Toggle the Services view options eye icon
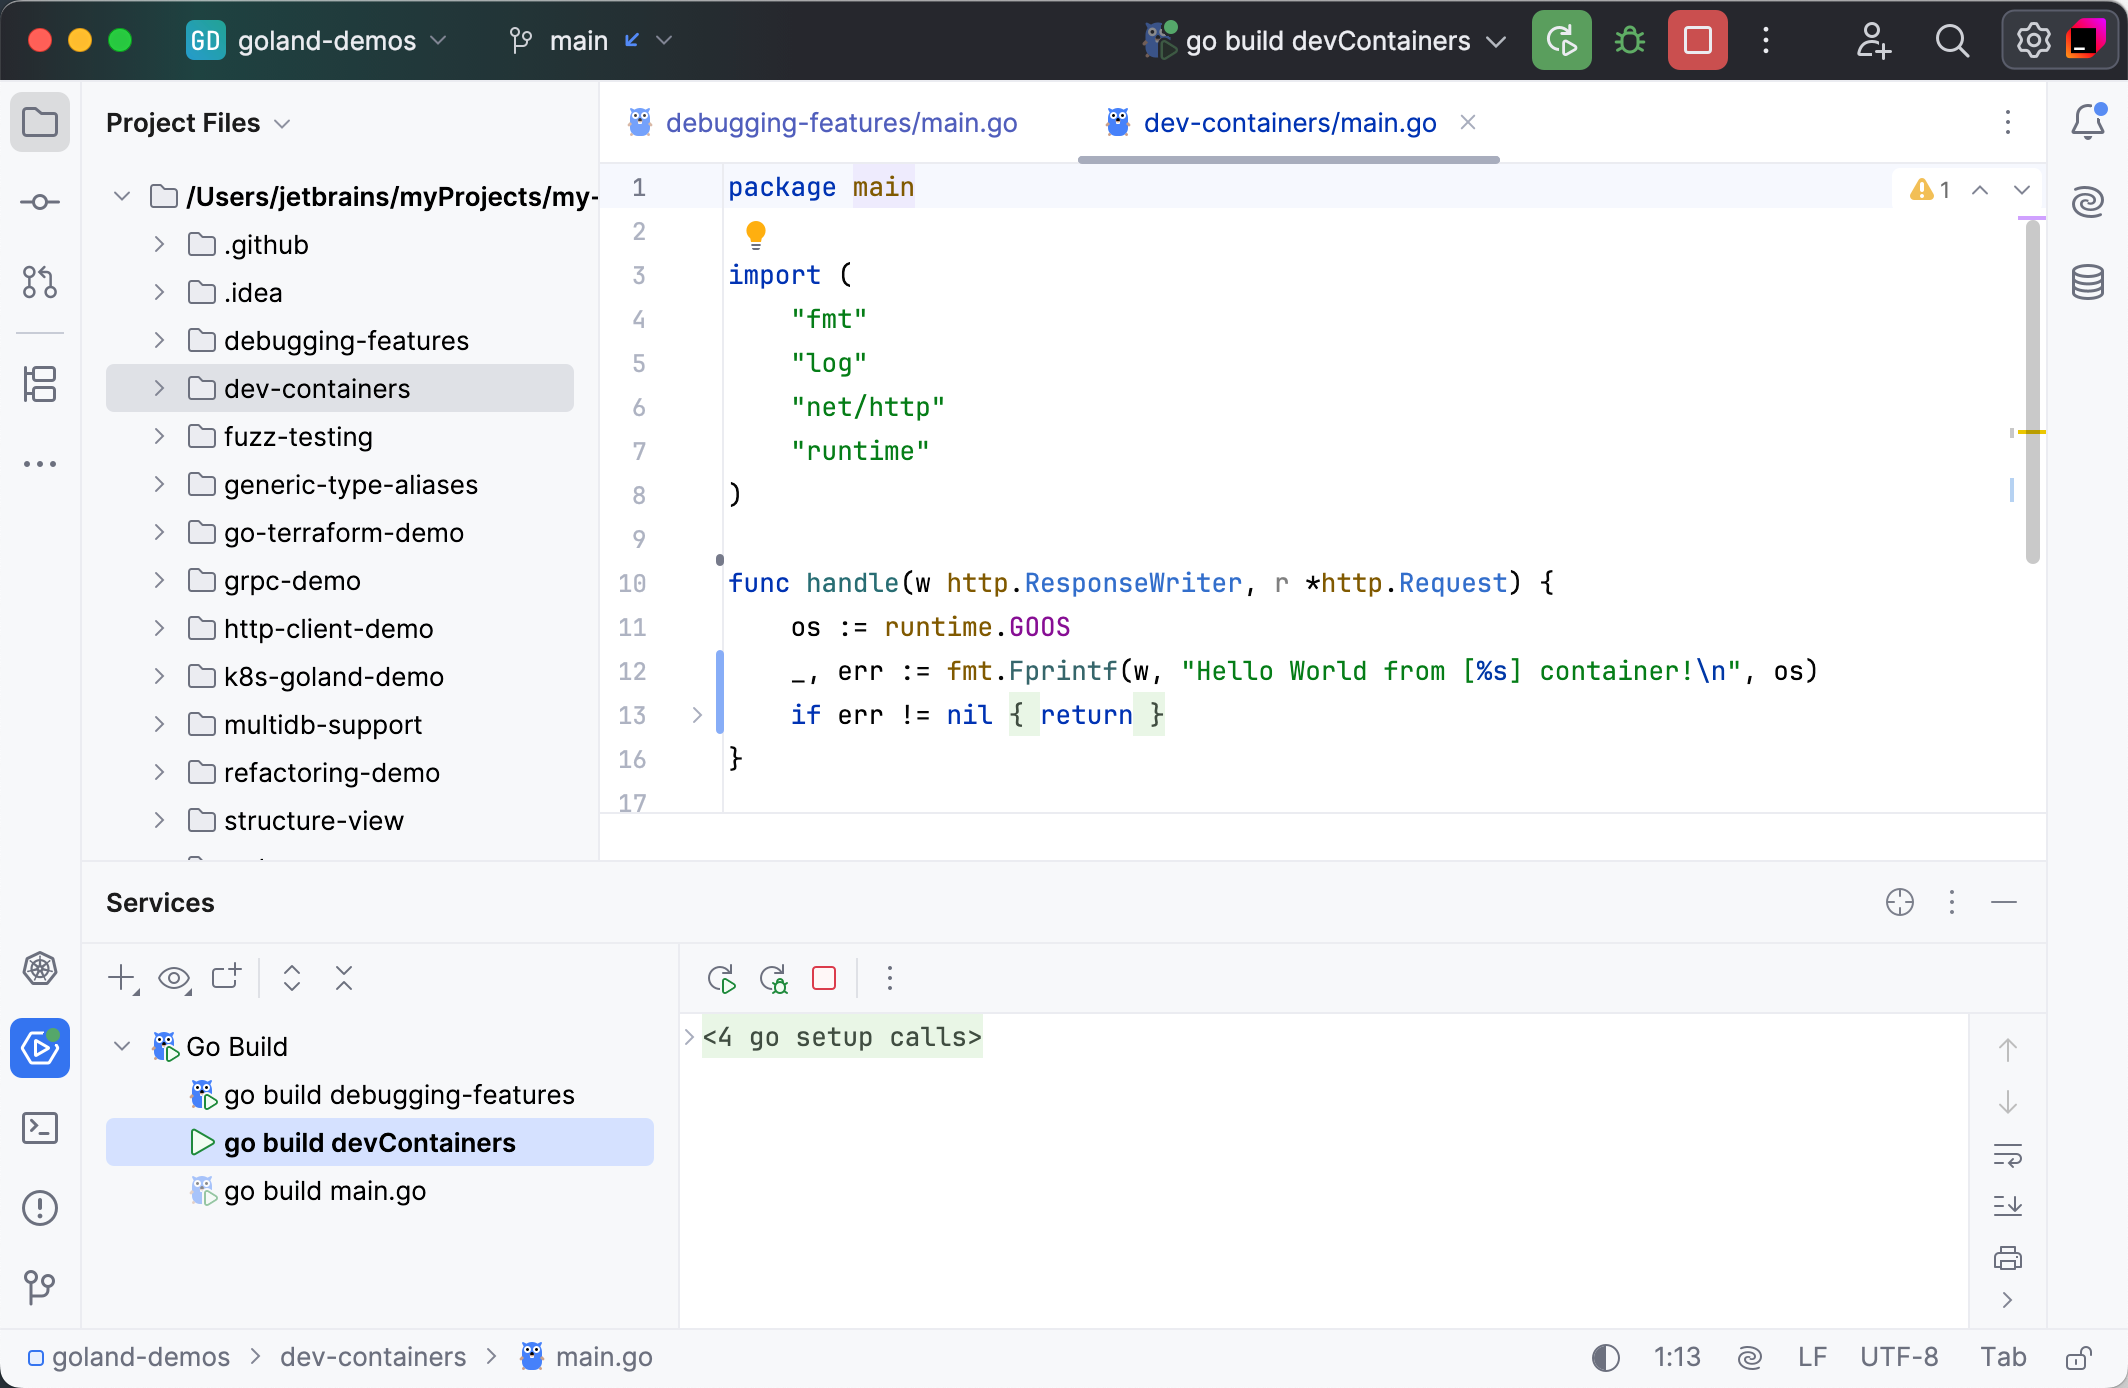Screen dimensions: 2128x1388 point(174,978)
